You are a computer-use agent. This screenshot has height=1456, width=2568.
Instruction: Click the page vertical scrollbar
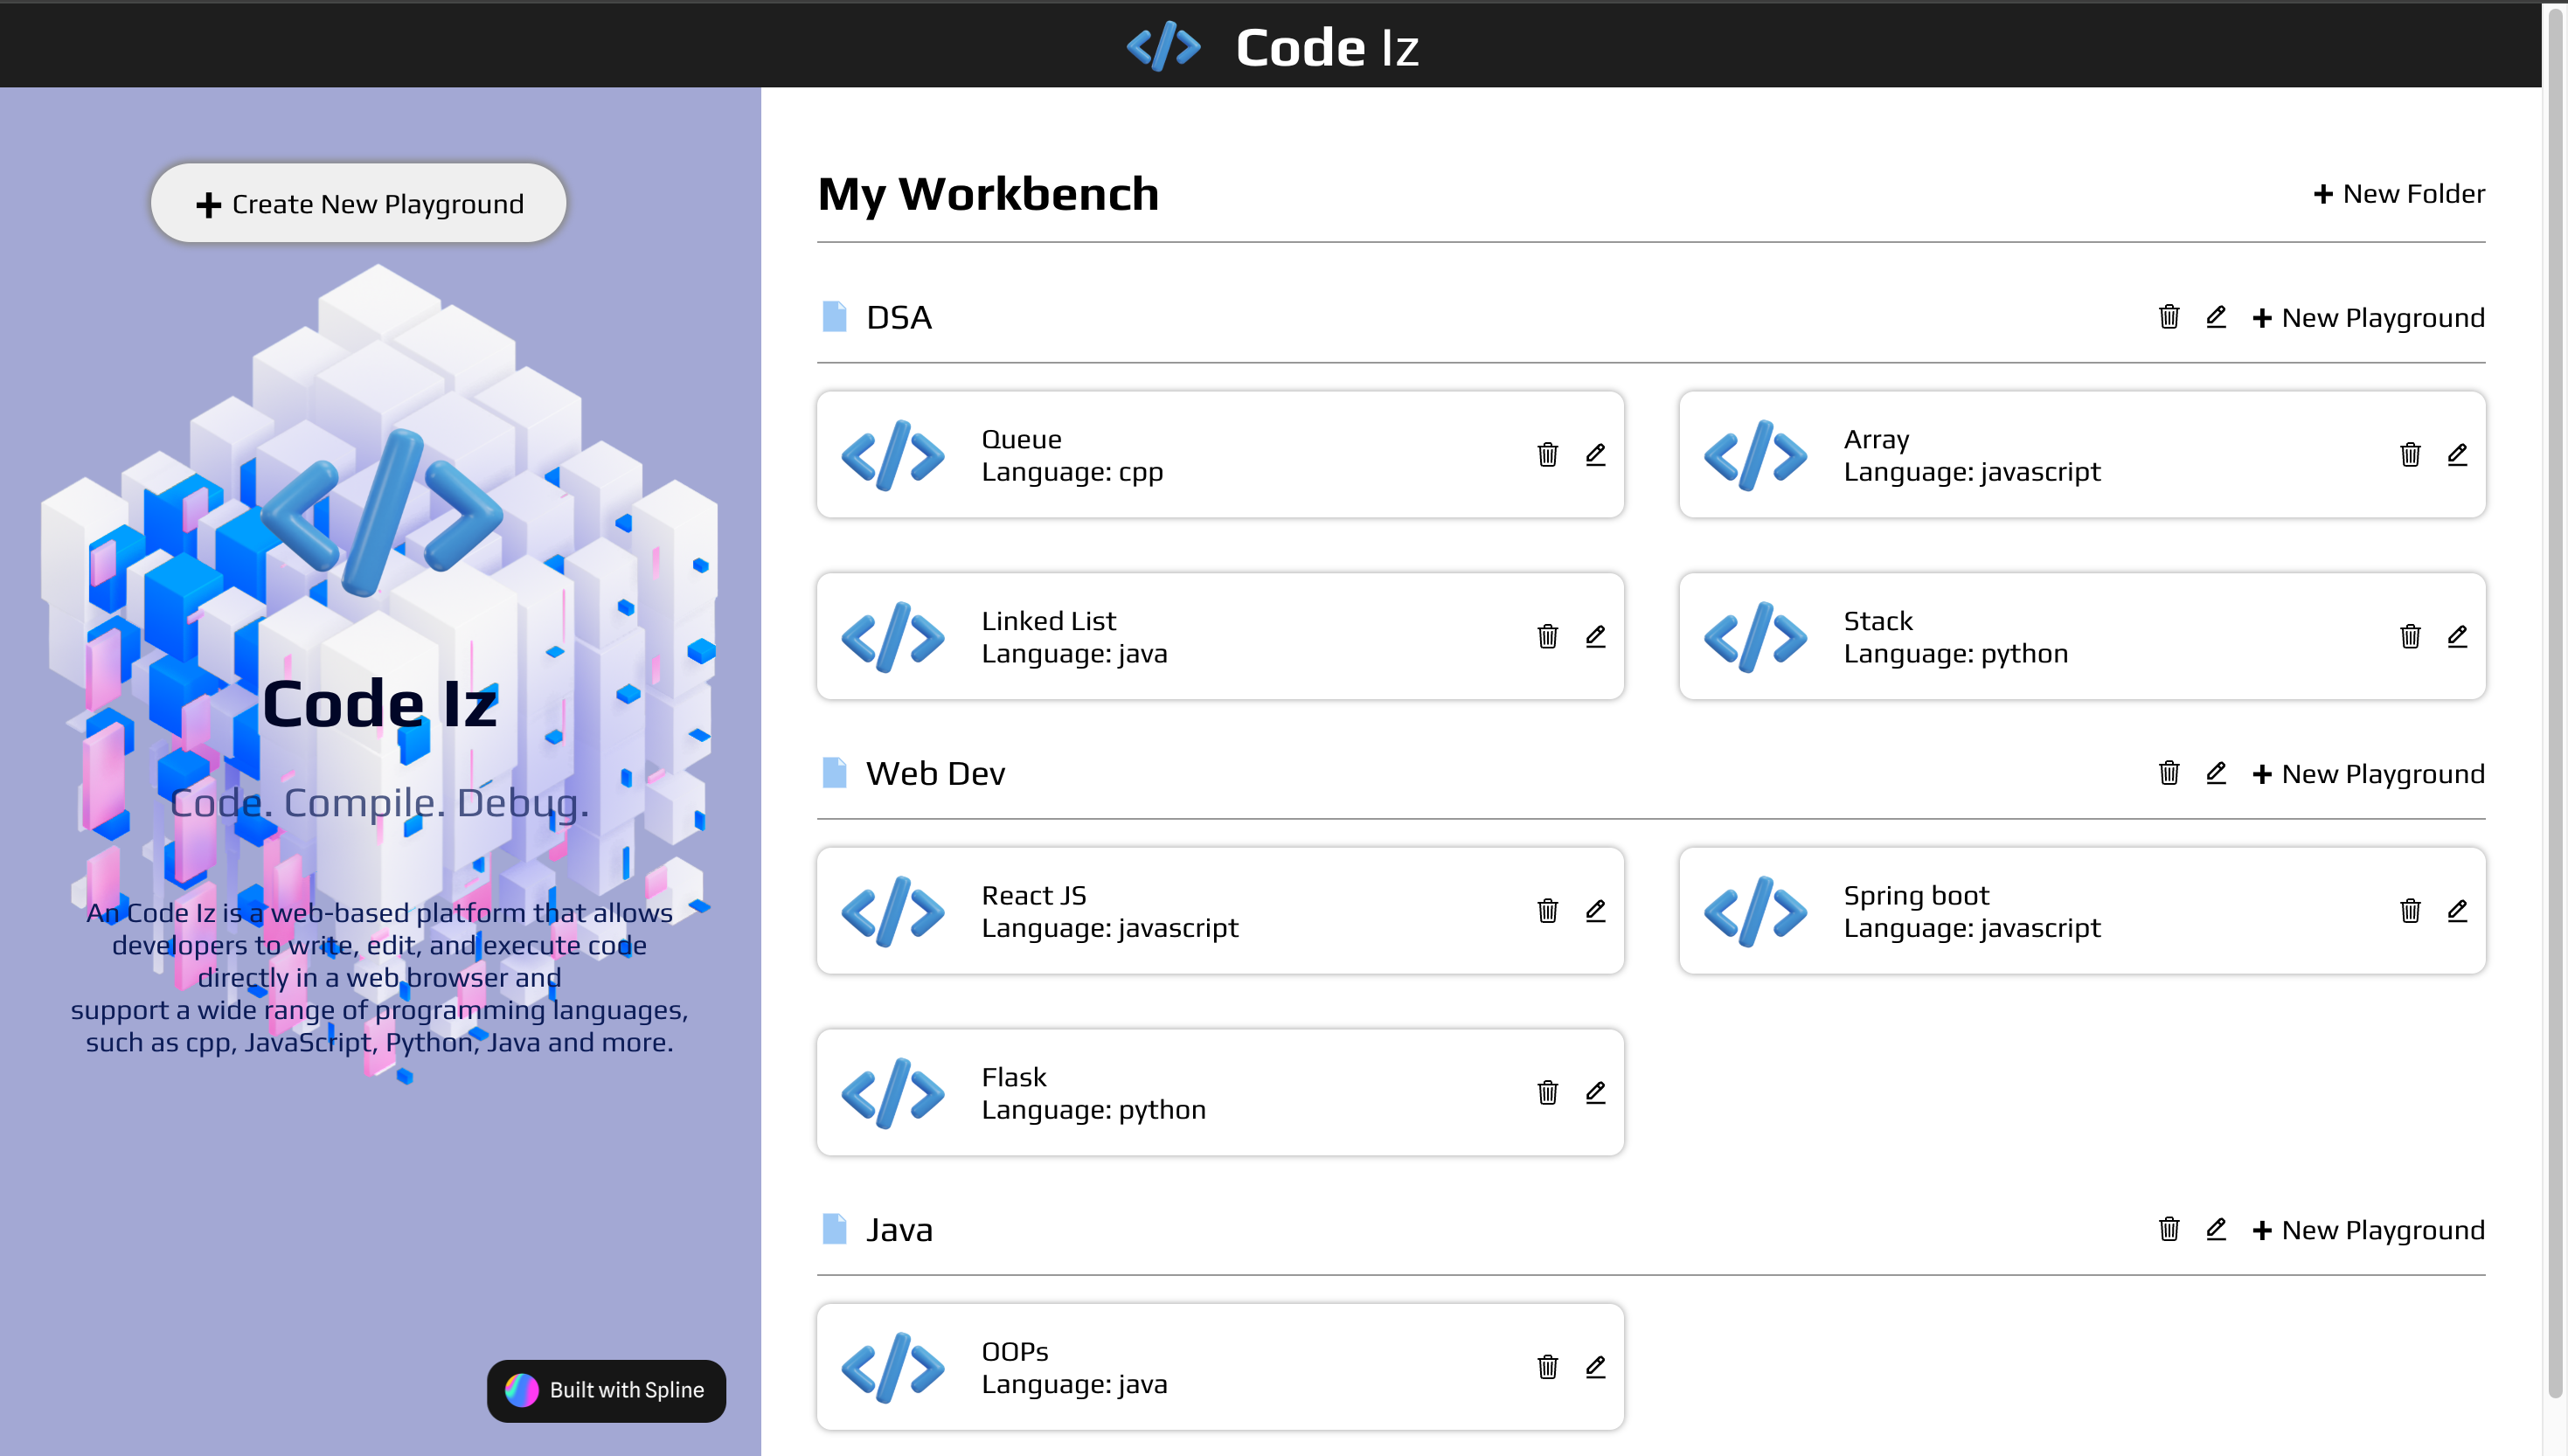click(2555, 700)
